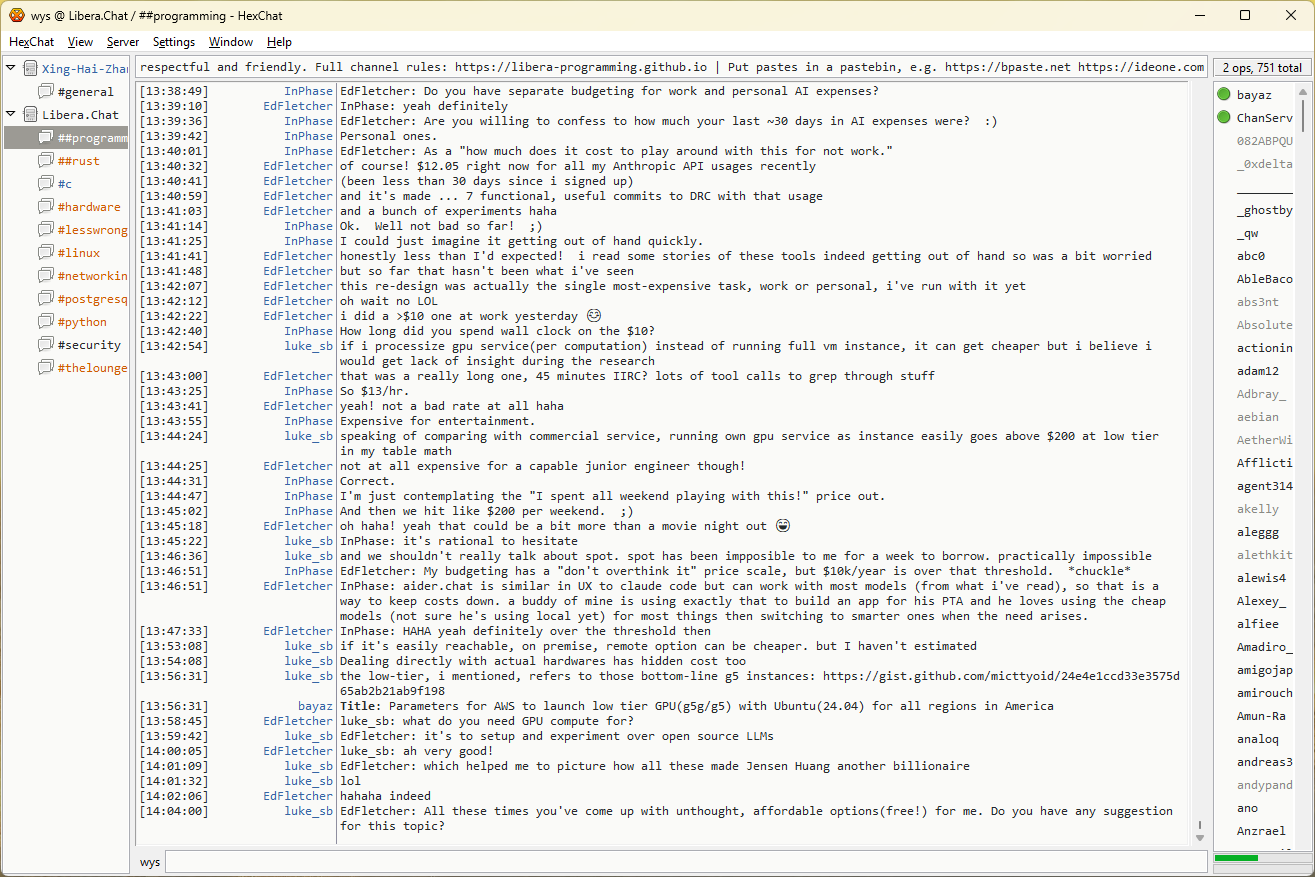
Task: Click the HexChat app icon in title bar
Action: [17, 15]
